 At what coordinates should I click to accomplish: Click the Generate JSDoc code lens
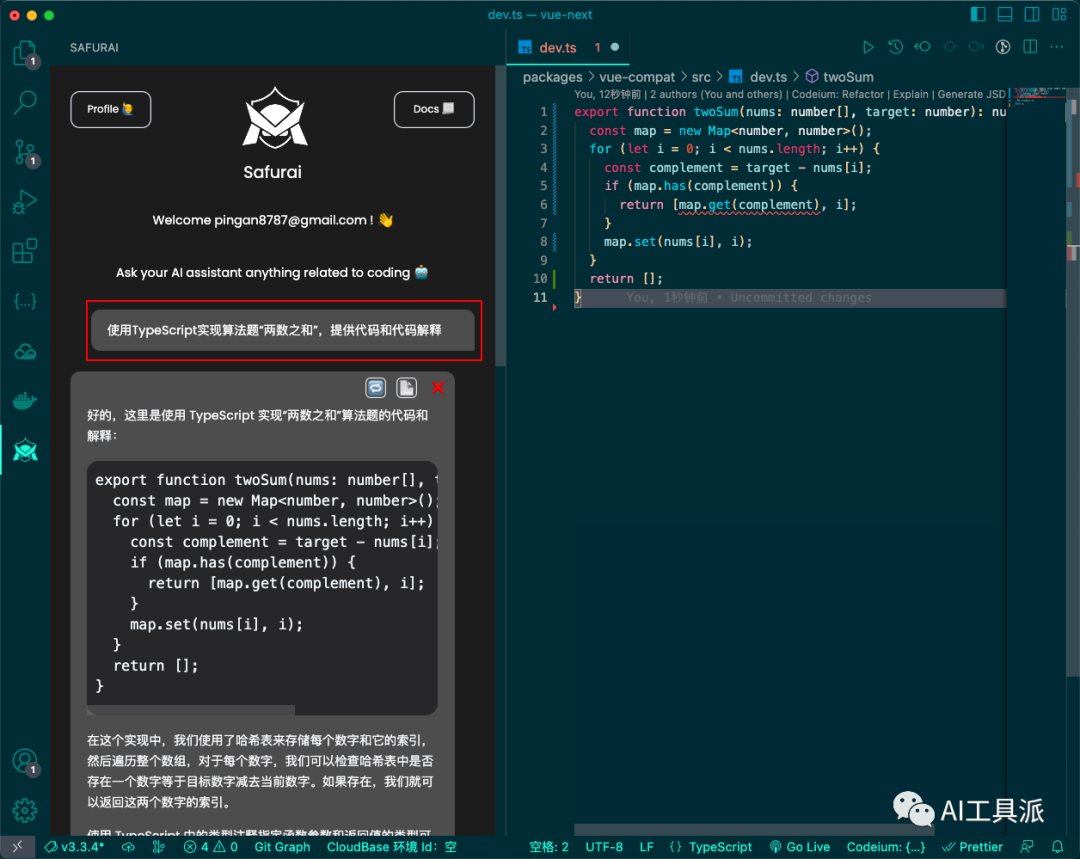click(x=972, y=94)
